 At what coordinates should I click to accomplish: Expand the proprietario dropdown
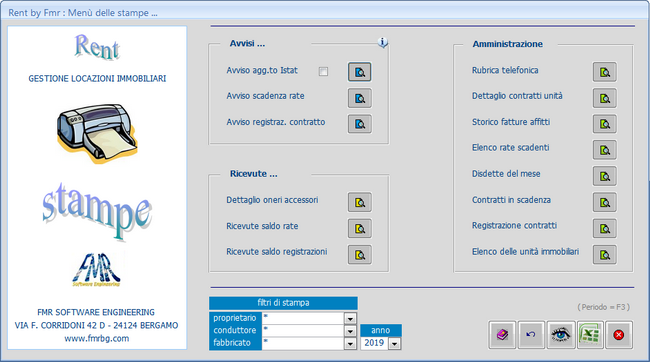350,318
